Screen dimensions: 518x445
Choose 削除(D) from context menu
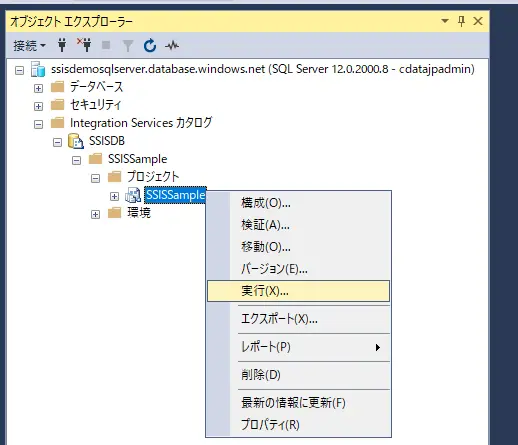(298, 375)
